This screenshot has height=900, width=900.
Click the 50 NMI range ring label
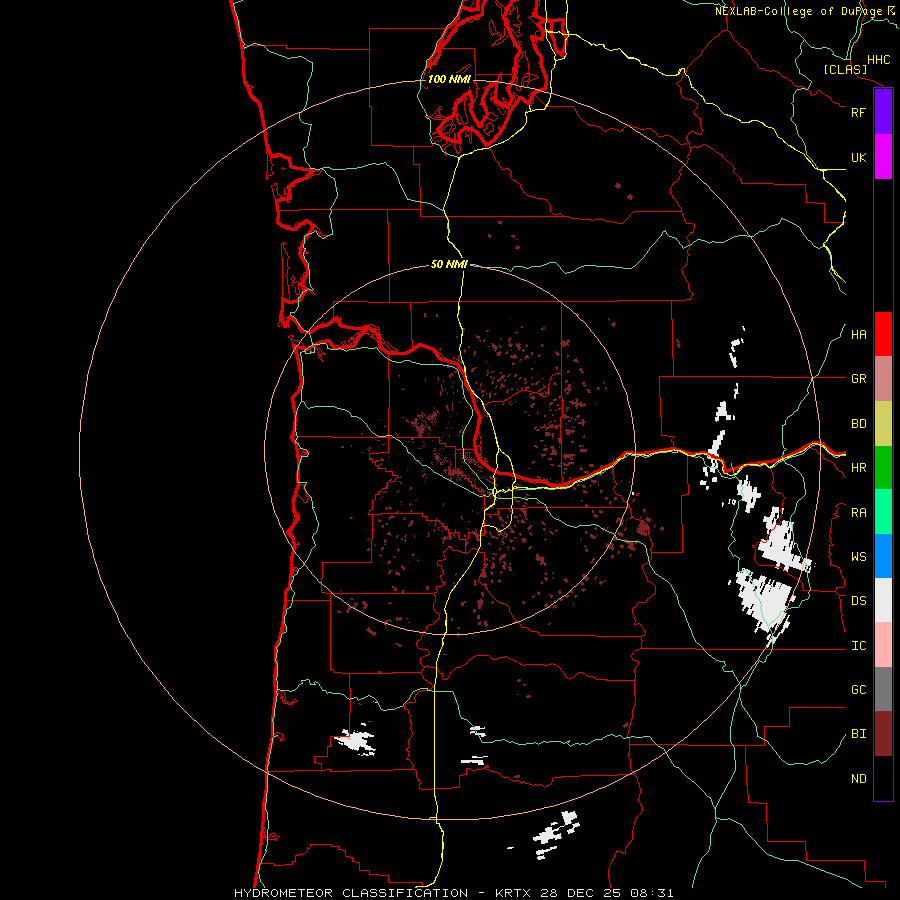click(449, 264)
